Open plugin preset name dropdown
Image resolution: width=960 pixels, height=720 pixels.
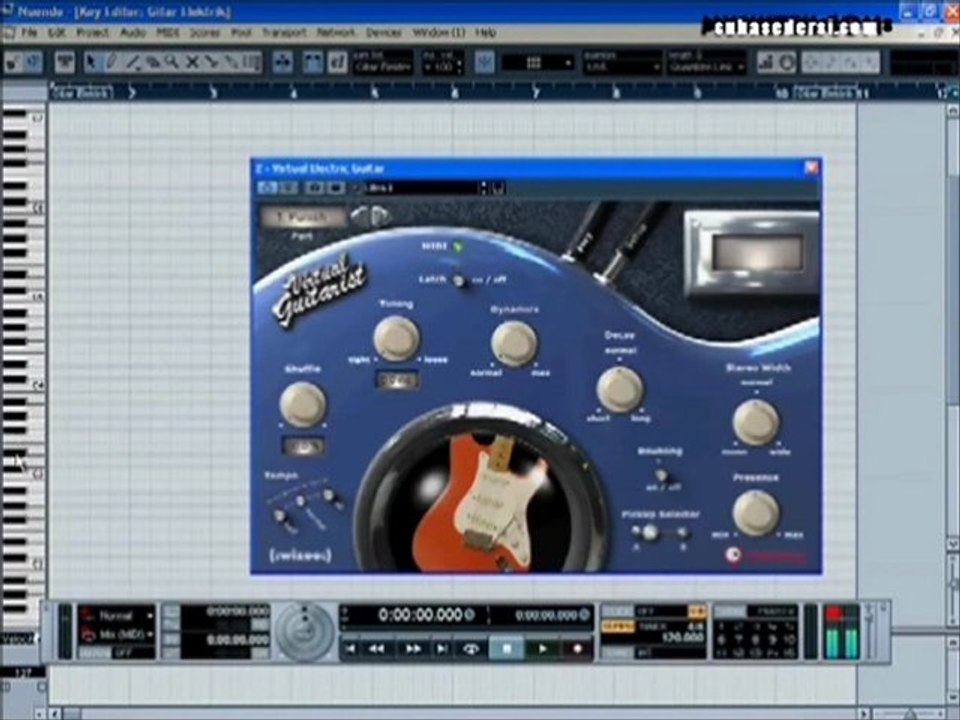coord(422,188)
